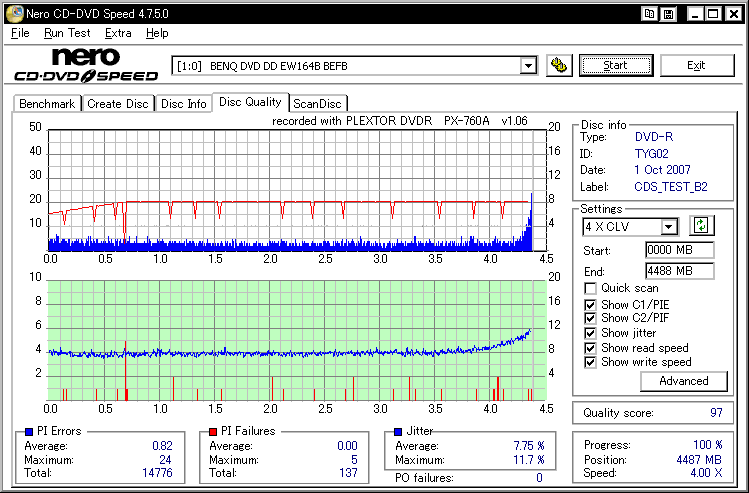Open the File menu
Viewport: 749px width, 493px height.
[20, 33]
